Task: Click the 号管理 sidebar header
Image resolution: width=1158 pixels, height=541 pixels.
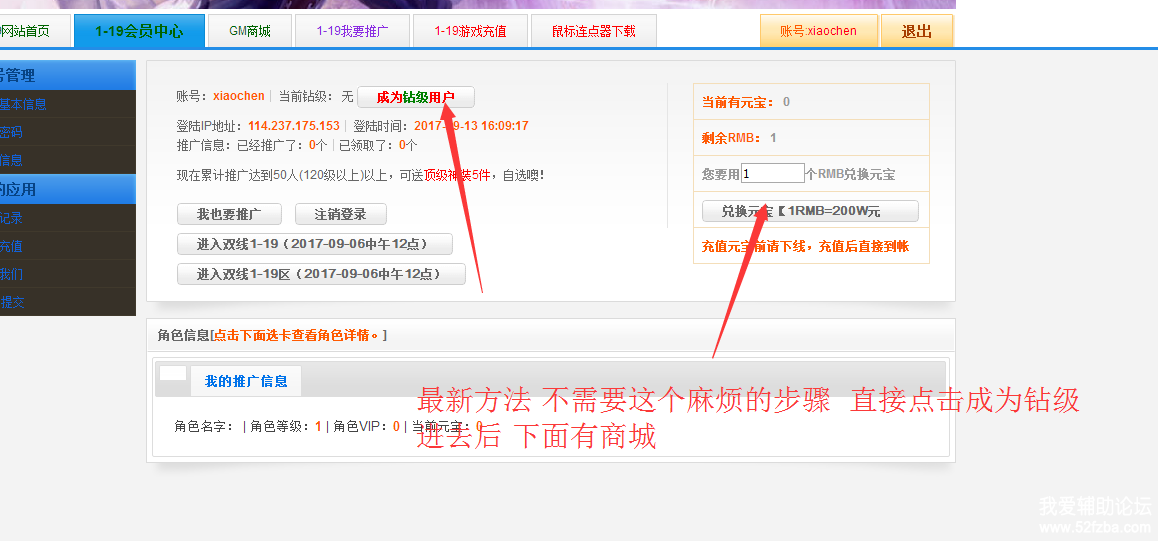Action: click(66, 75)
